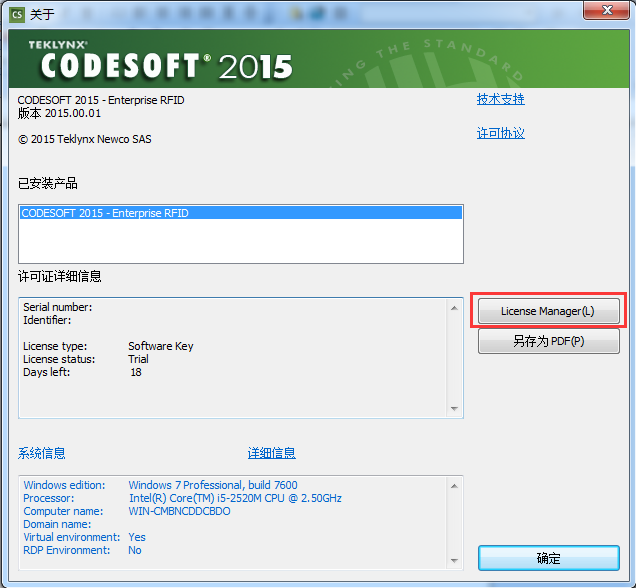Click license details scroll down arrow
636x588 pixels.
point(454,408)
